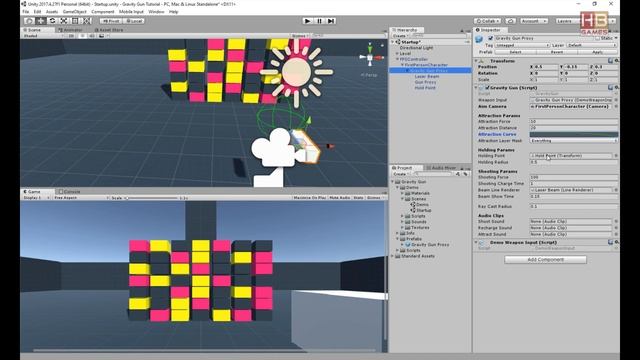Click the Gravity Gun script help icon
Screen dimensions: 640x360
pyautogui.click(x=611, y=87)
